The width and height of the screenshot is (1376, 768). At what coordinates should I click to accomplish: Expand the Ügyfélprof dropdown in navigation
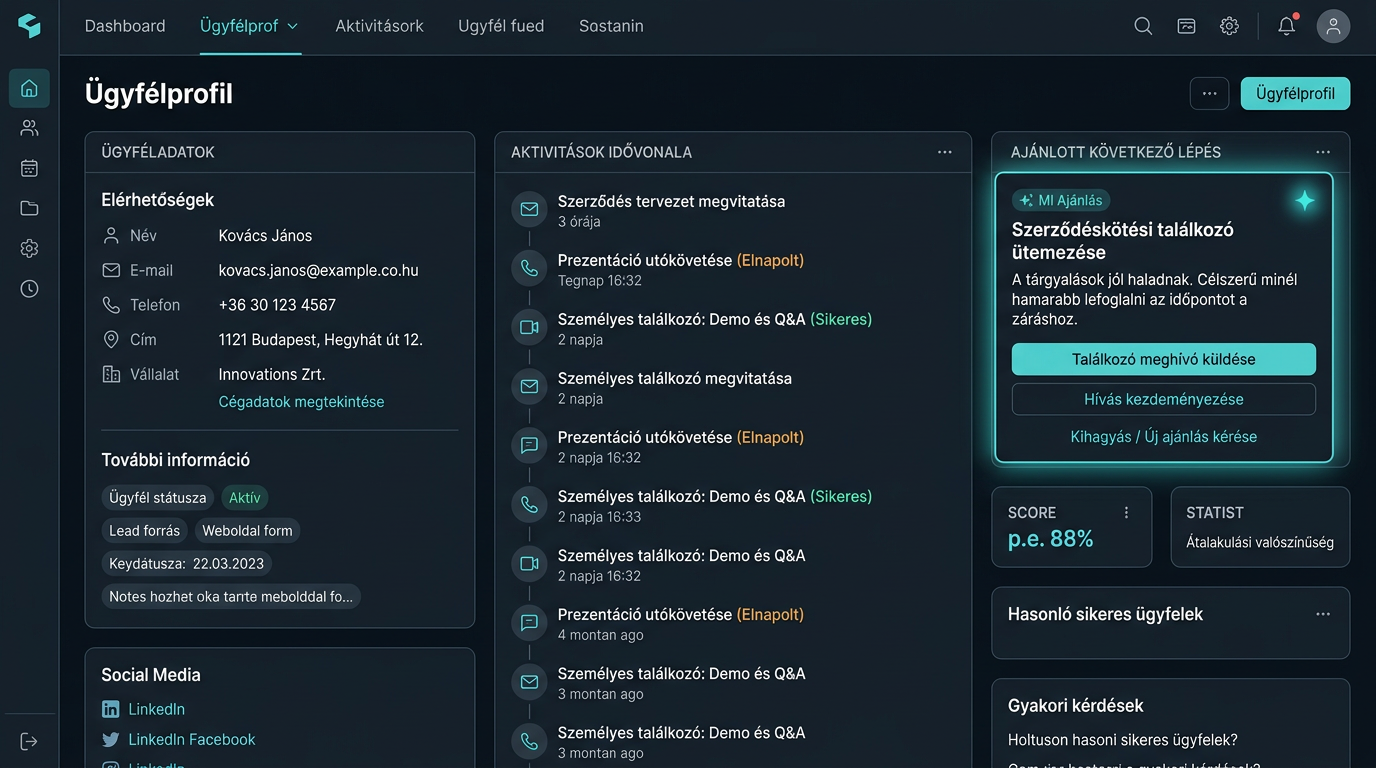[x=293, y=27]
